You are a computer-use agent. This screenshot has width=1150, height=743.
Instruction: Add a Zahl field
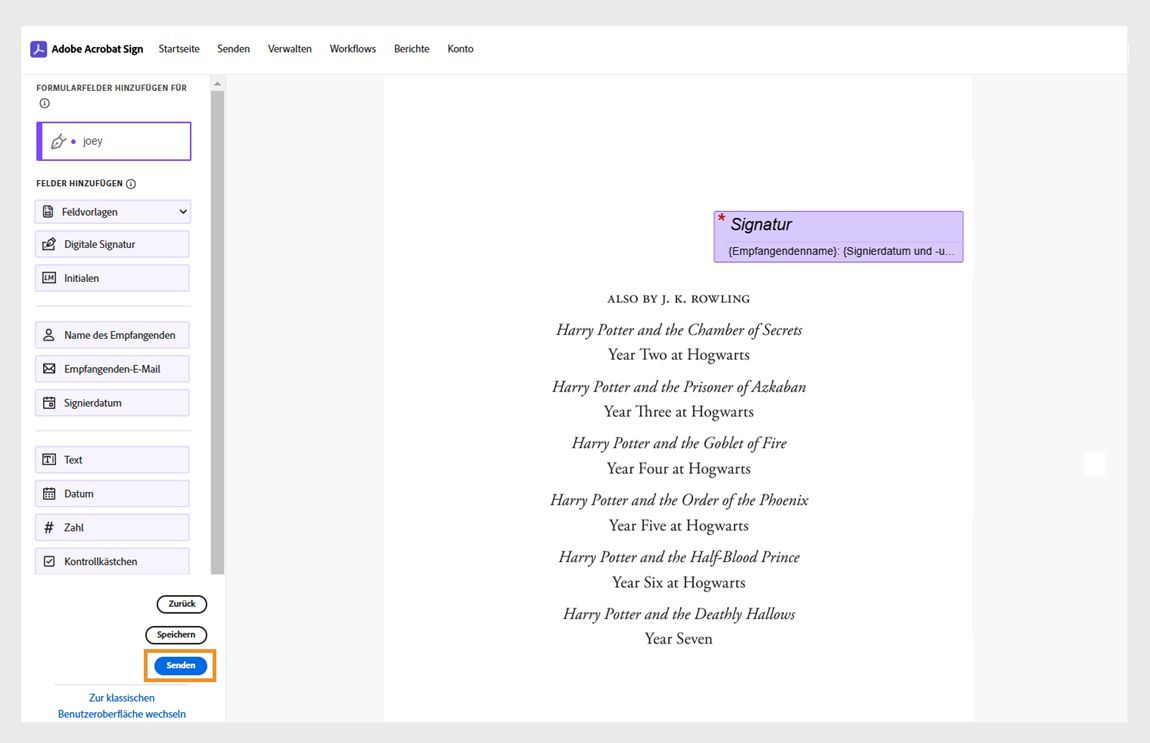(112, 527)
